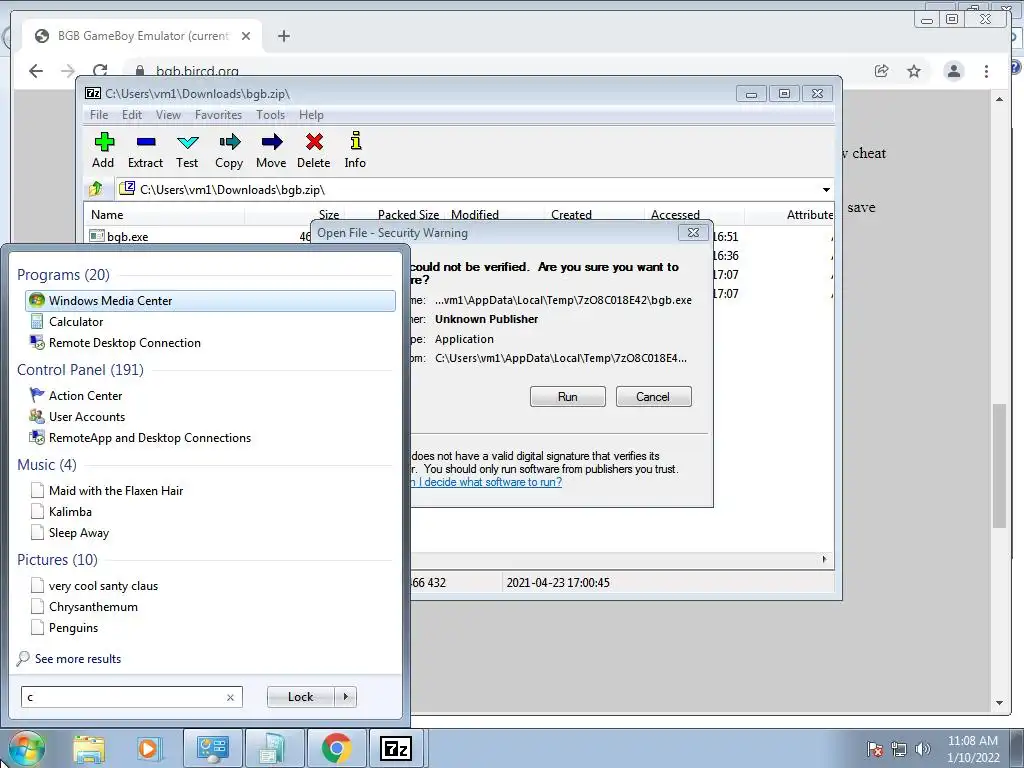Click the 7-Zip address path field
Screen dimensions: 1024x768
(x=468, y=189)
